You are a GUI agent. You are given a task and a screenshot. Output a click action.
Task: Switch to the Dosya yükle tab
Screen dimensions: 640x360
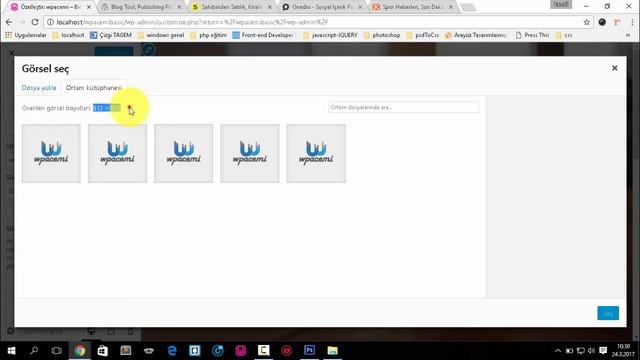[x=39, y=88]
